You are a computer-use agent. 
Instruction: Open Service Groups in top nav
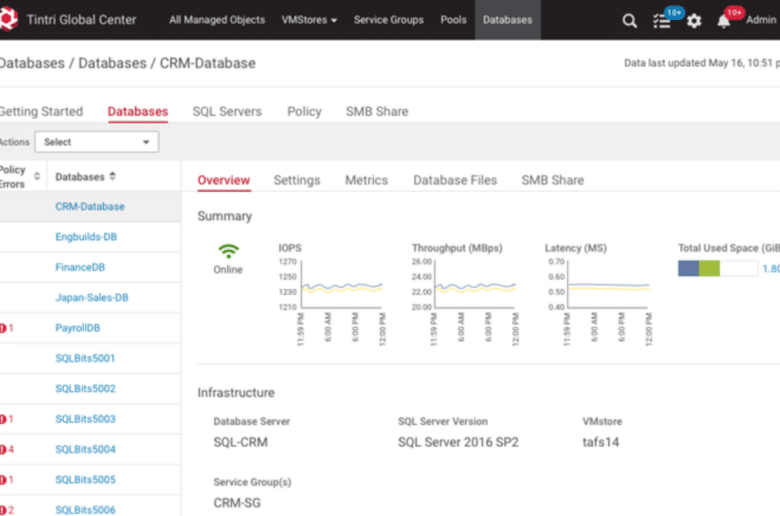click(x=389, y=20)
